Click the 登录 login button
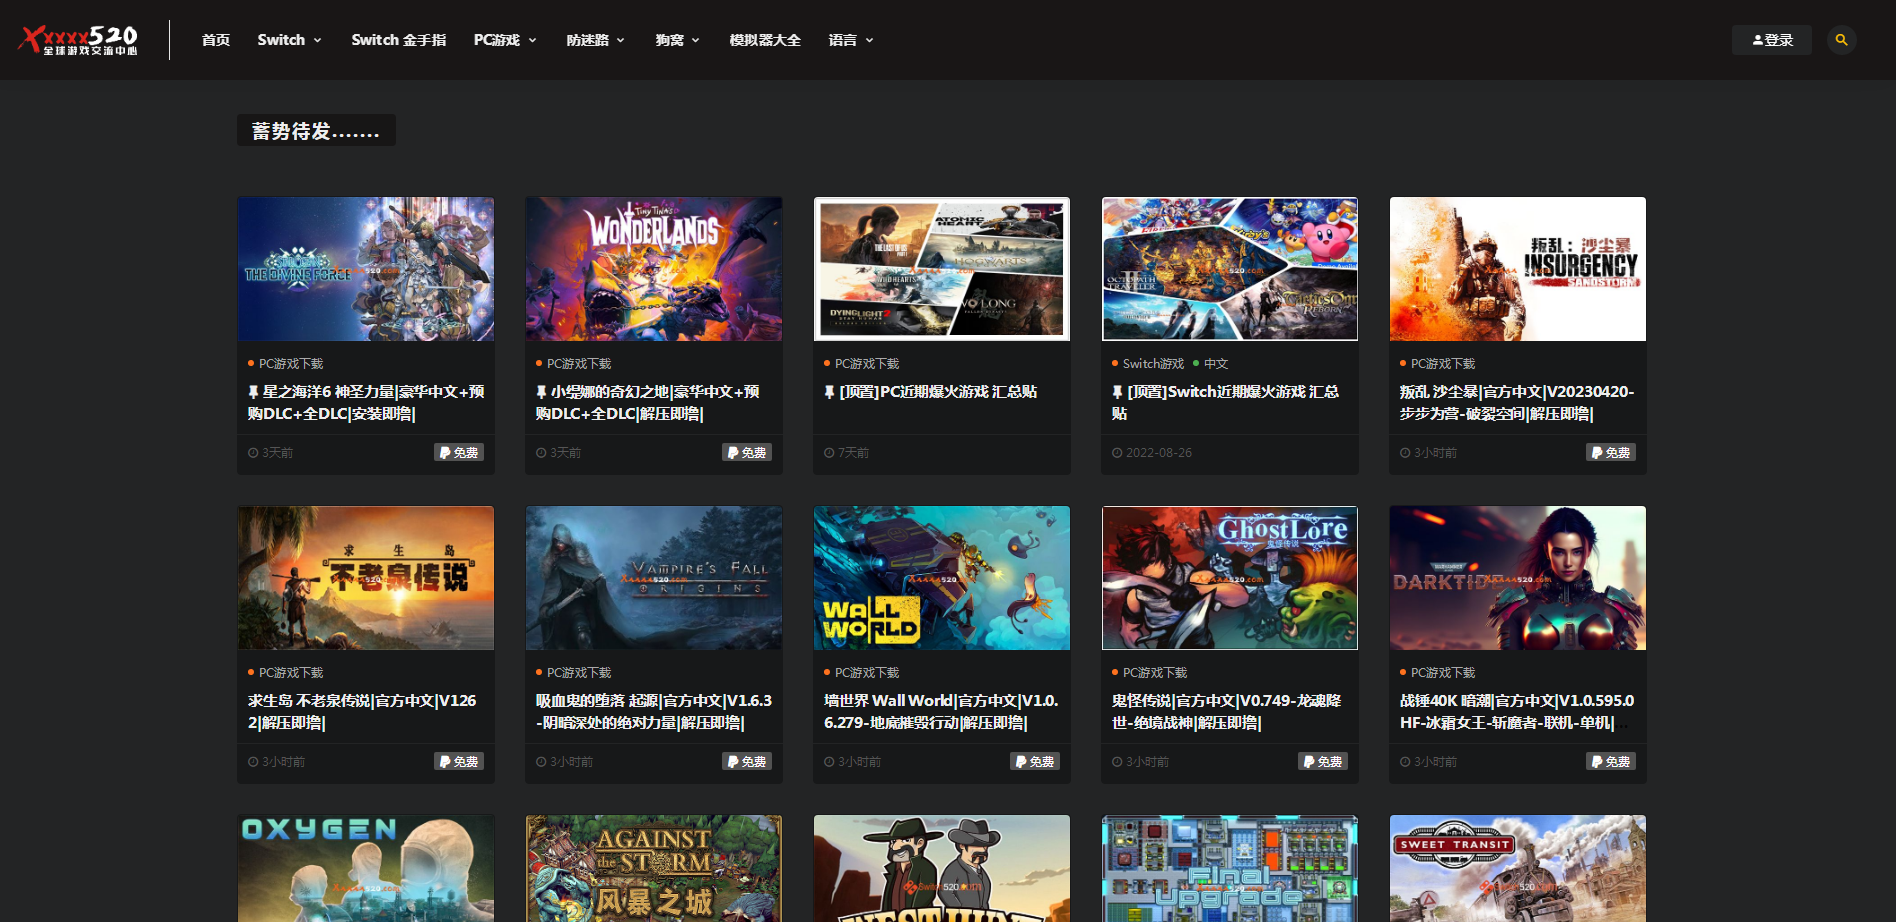 point(1772,40)
